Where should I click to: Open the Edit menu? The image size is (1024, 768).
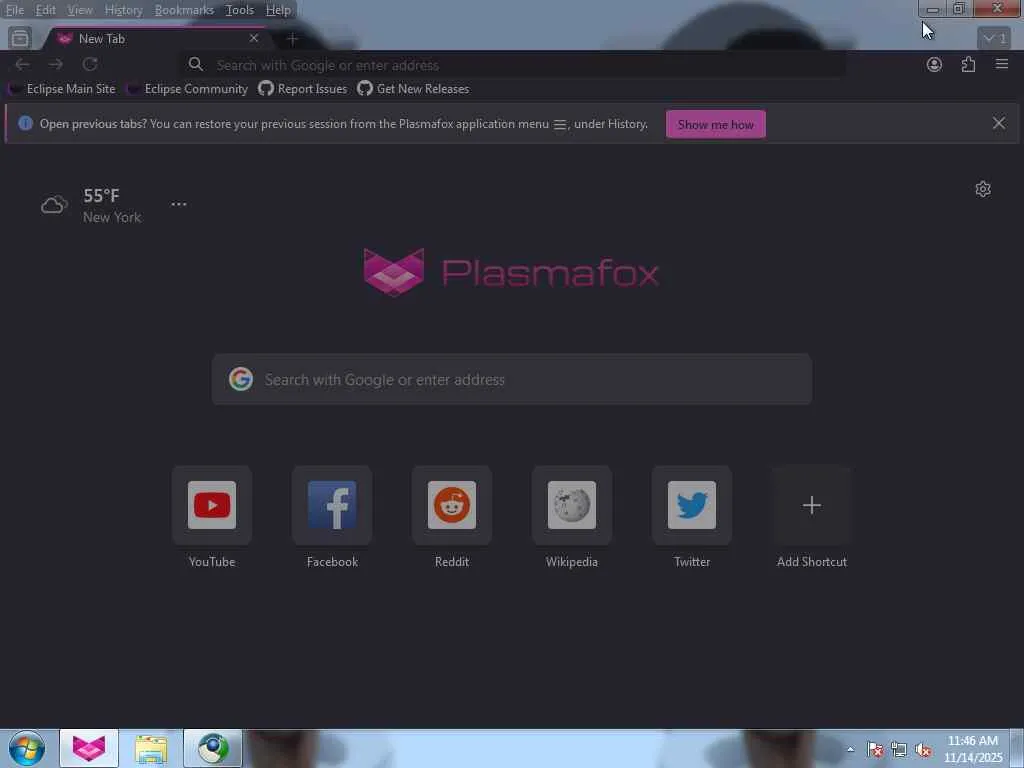(45, 10)
